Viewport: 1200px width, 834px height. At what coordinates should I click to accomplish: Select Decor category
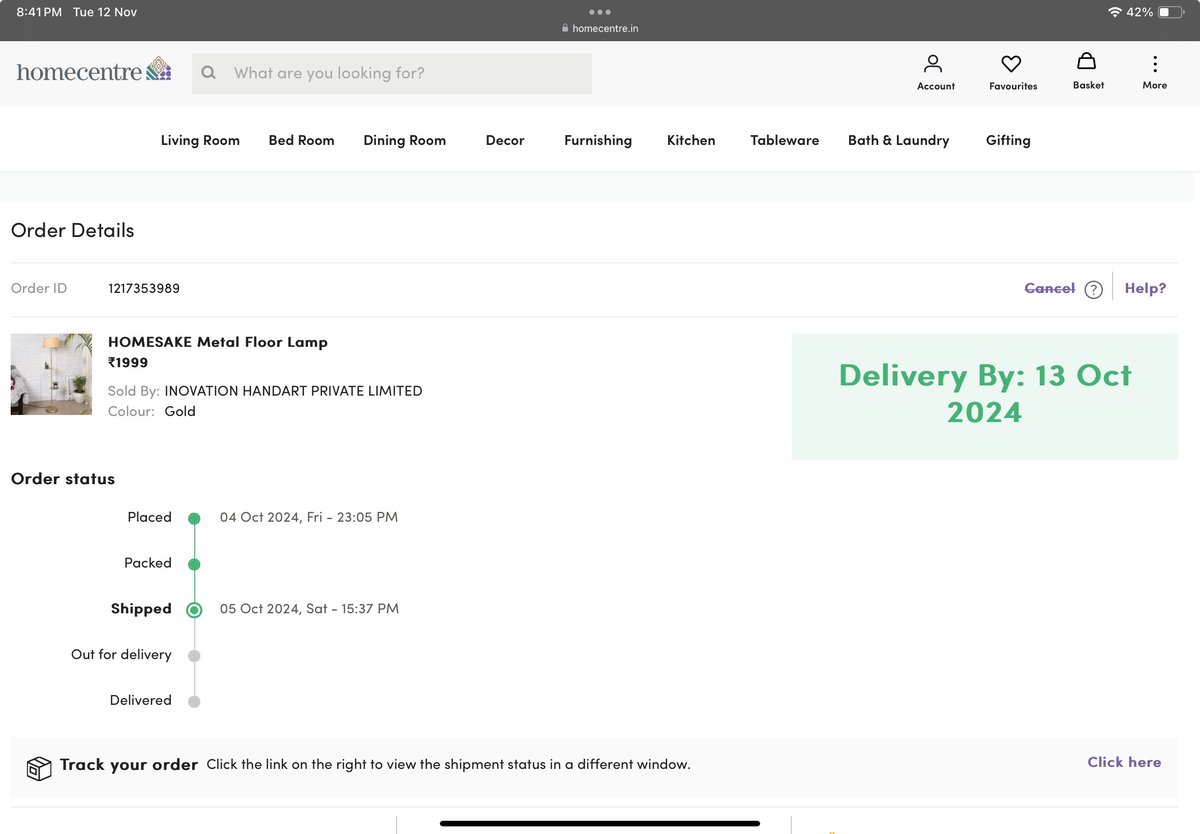(x=505, y=140)
